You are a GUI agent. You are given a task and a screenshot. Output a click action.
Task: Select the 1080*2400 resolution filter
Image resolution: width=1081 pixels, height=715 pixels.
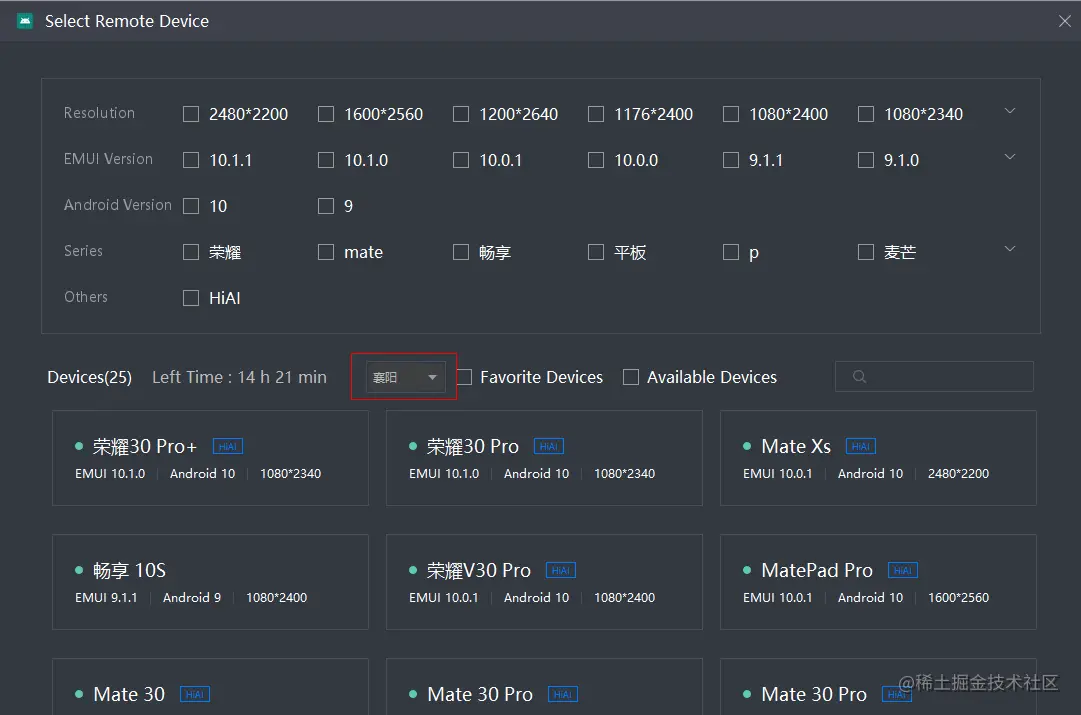pos(731,114)
